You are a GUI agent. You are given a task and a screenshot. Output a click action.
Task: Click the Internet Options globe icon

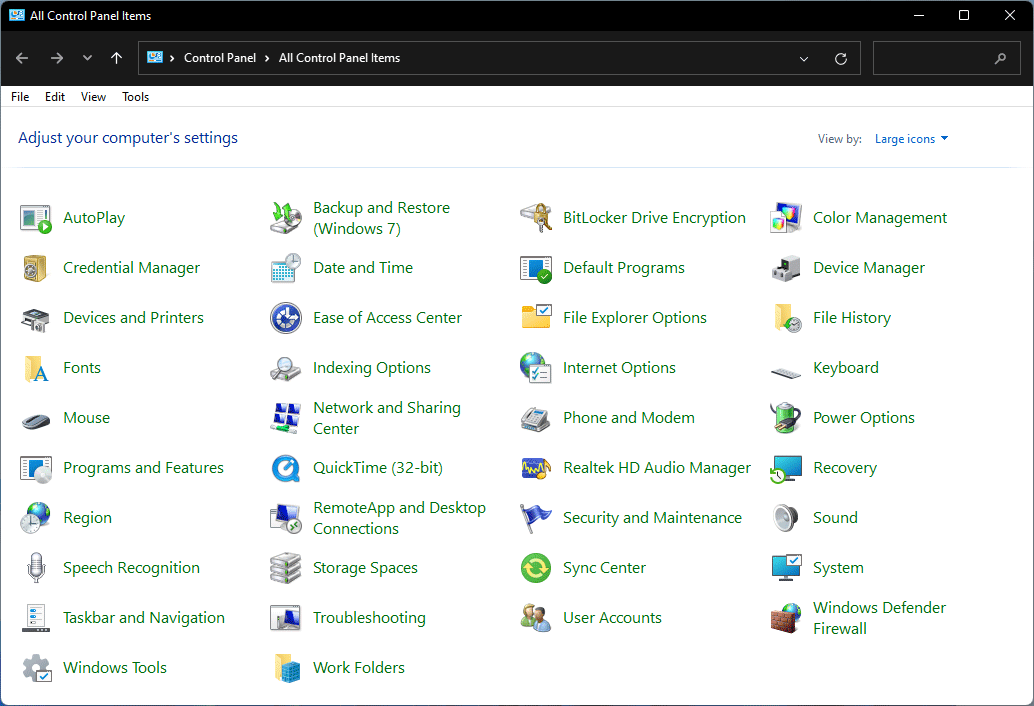[x=535, y=368]
